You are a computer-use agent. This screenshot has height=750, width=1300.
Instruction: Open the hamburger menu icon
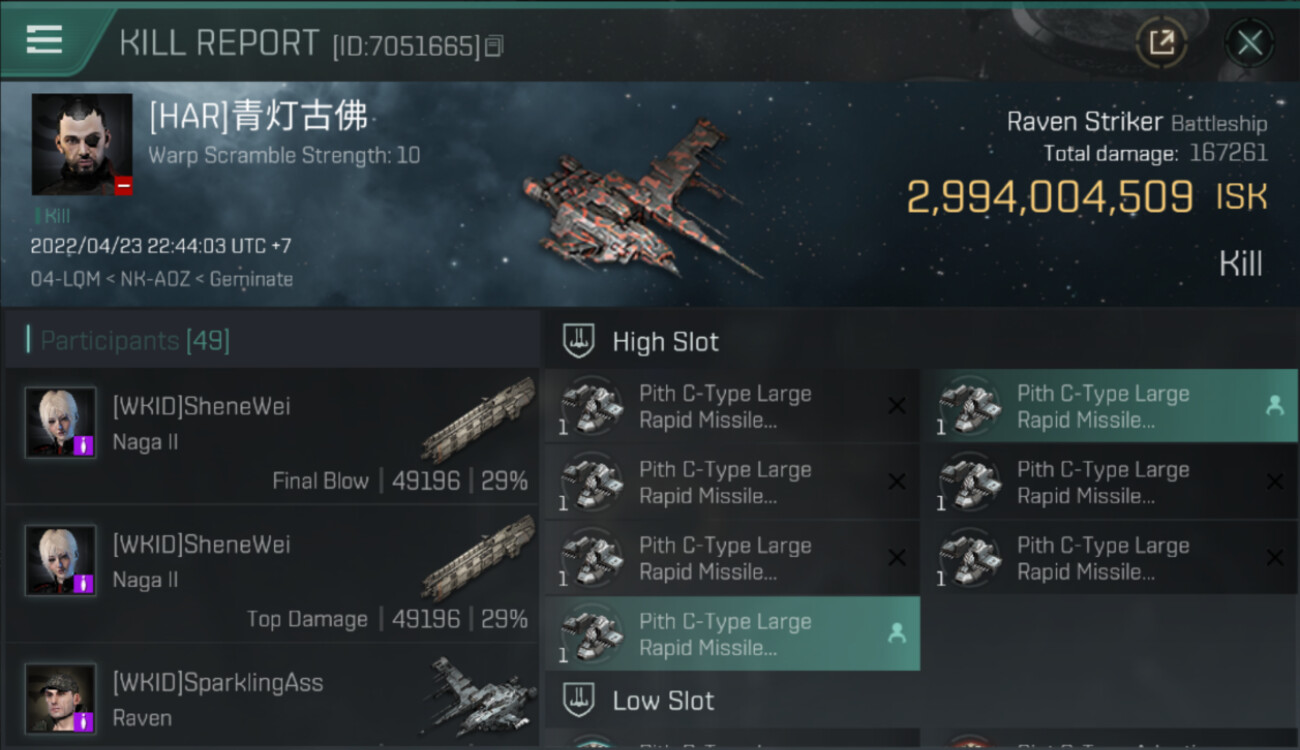[44, 40]
